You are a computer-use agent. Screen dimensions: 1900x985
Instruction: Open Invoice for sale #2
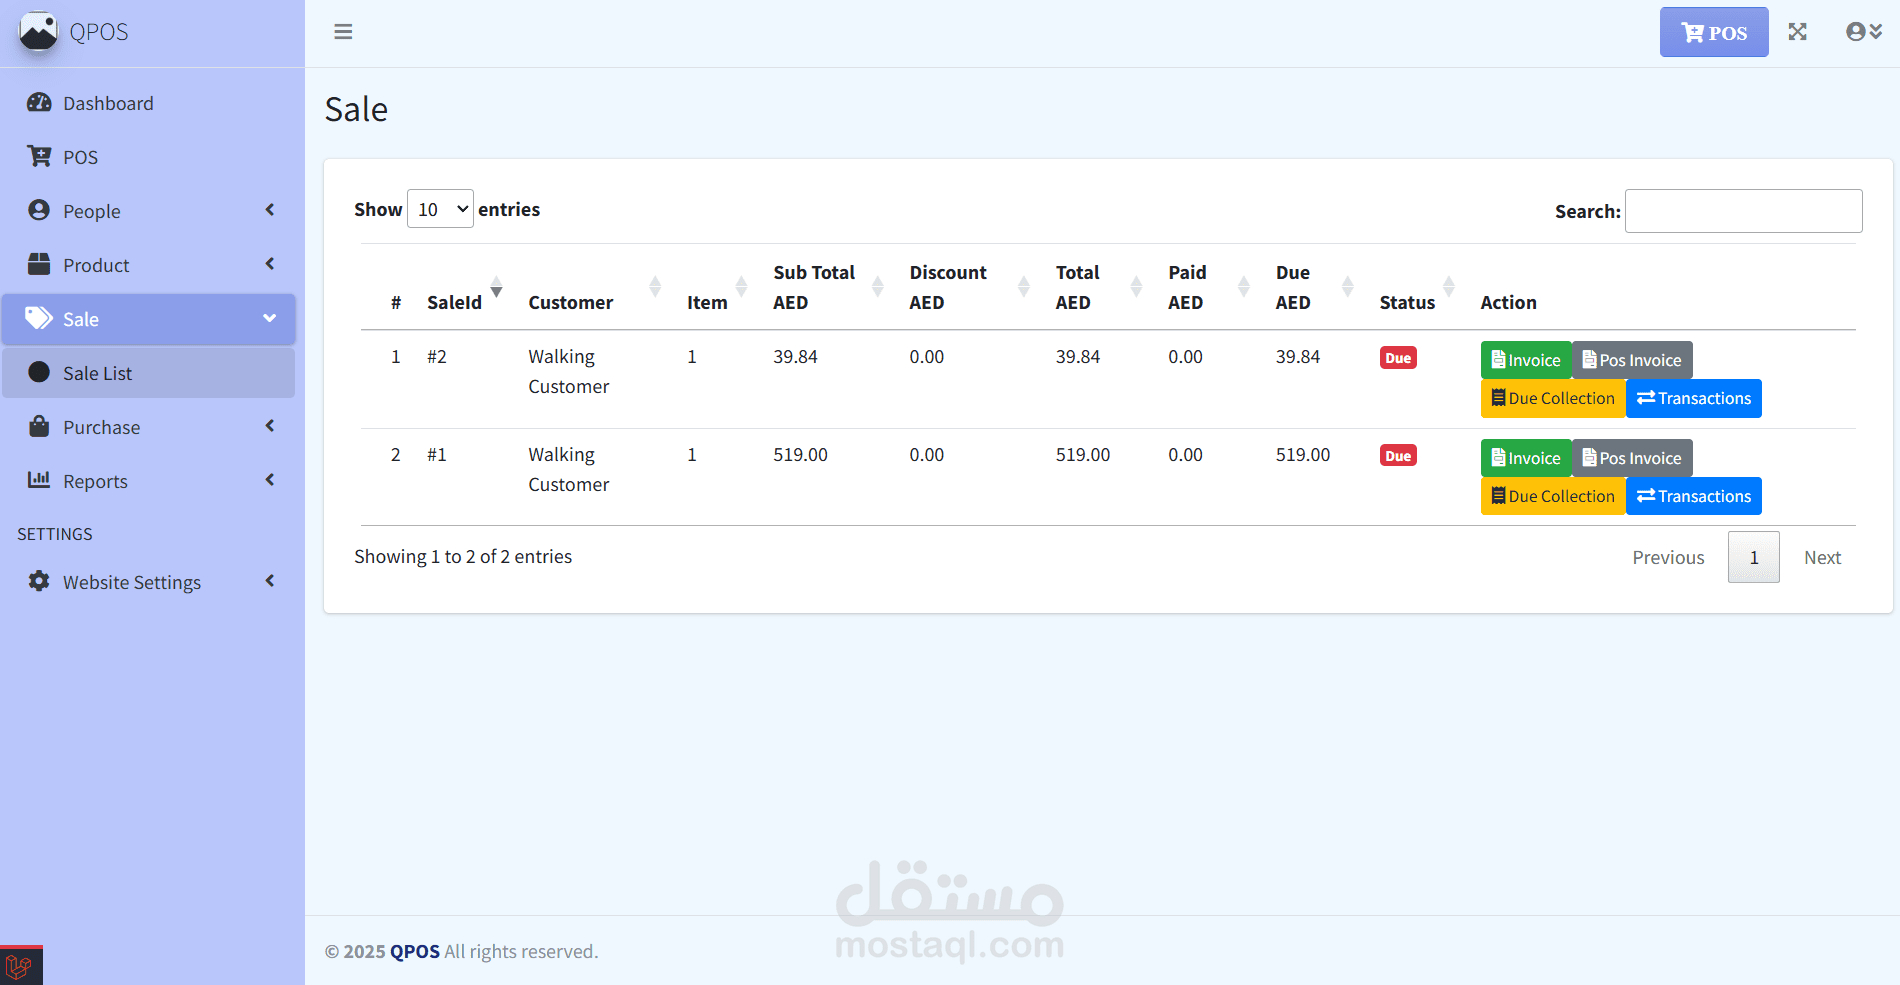[1526, 360]
